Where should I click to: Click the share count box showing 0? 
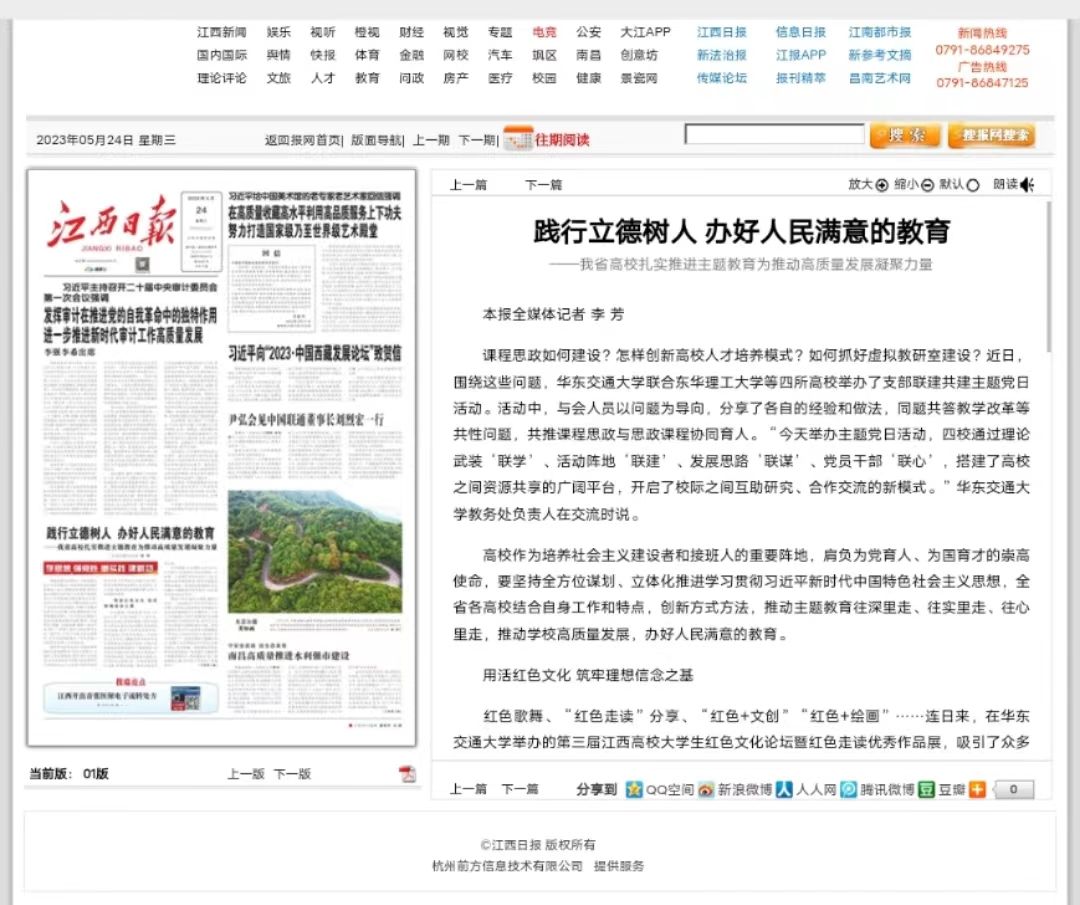coord(1013,789)
